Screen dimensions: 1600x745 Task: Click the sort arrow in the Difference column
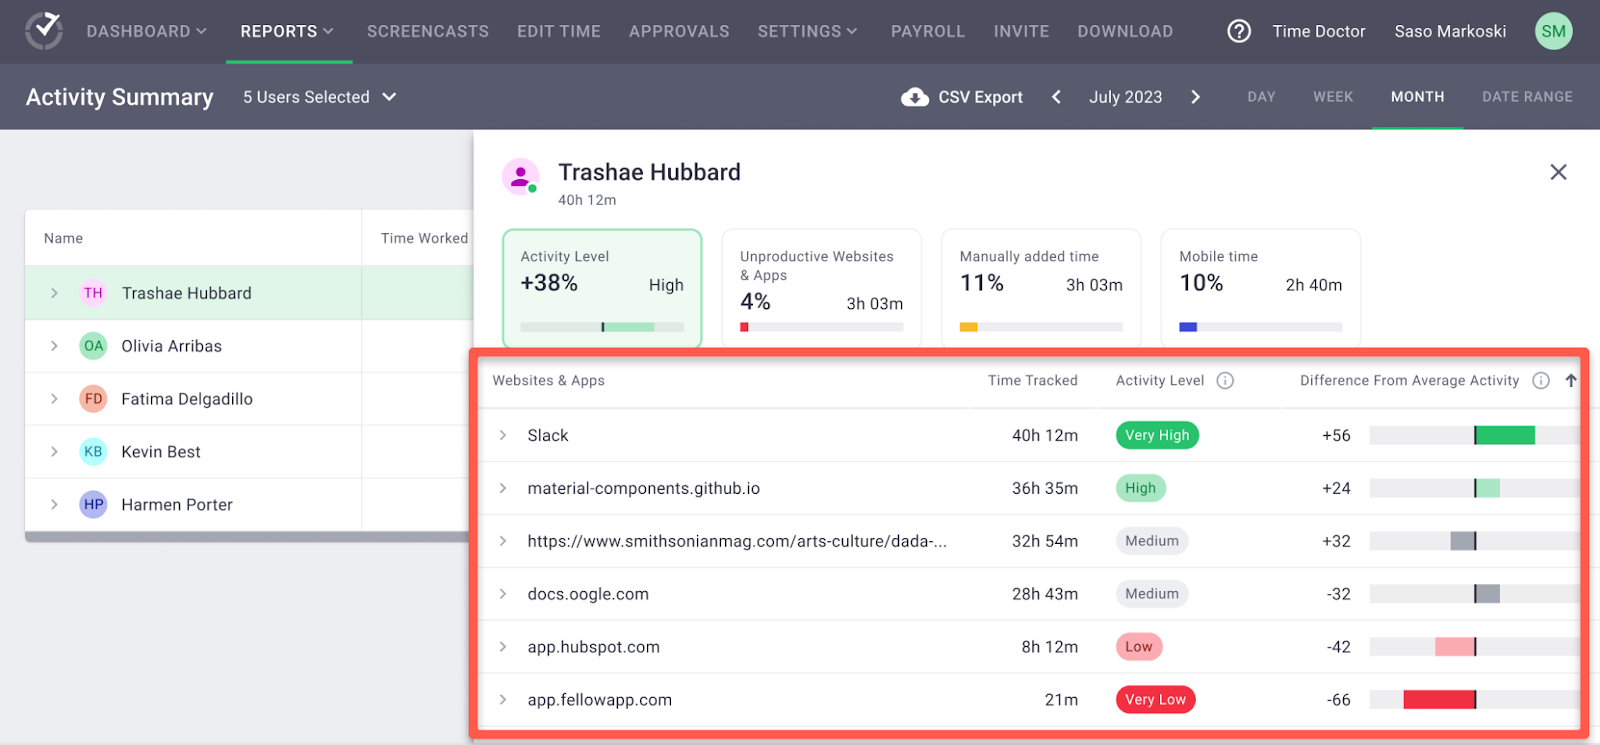[1571, 381]
